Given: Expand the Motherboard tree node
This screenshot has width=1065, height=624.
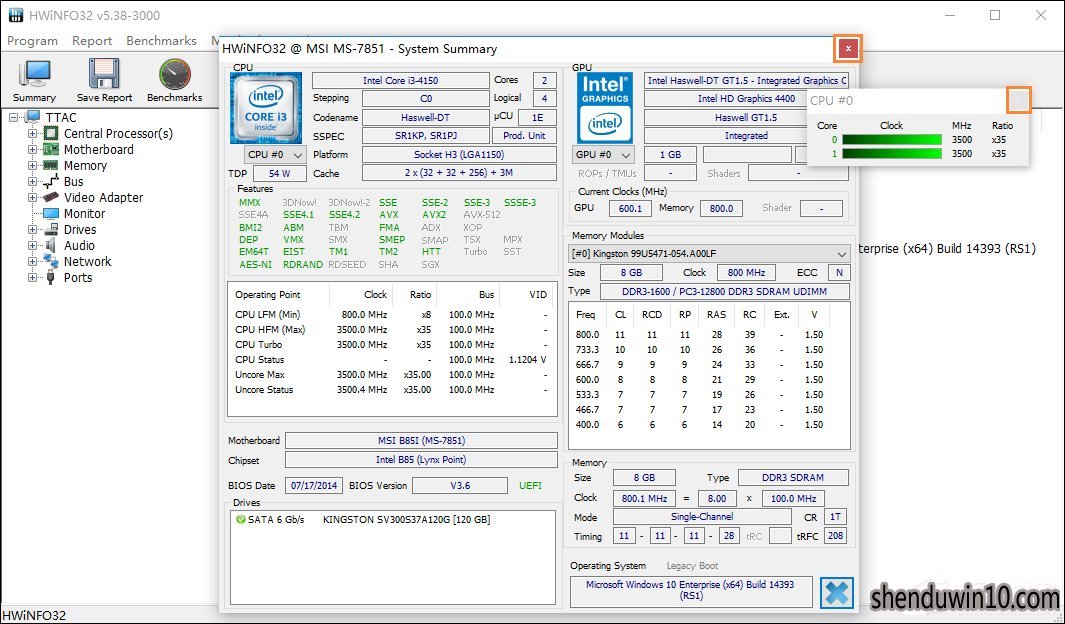Looking at the screenshot, I should pyautogui.click(x=32, y=149).
